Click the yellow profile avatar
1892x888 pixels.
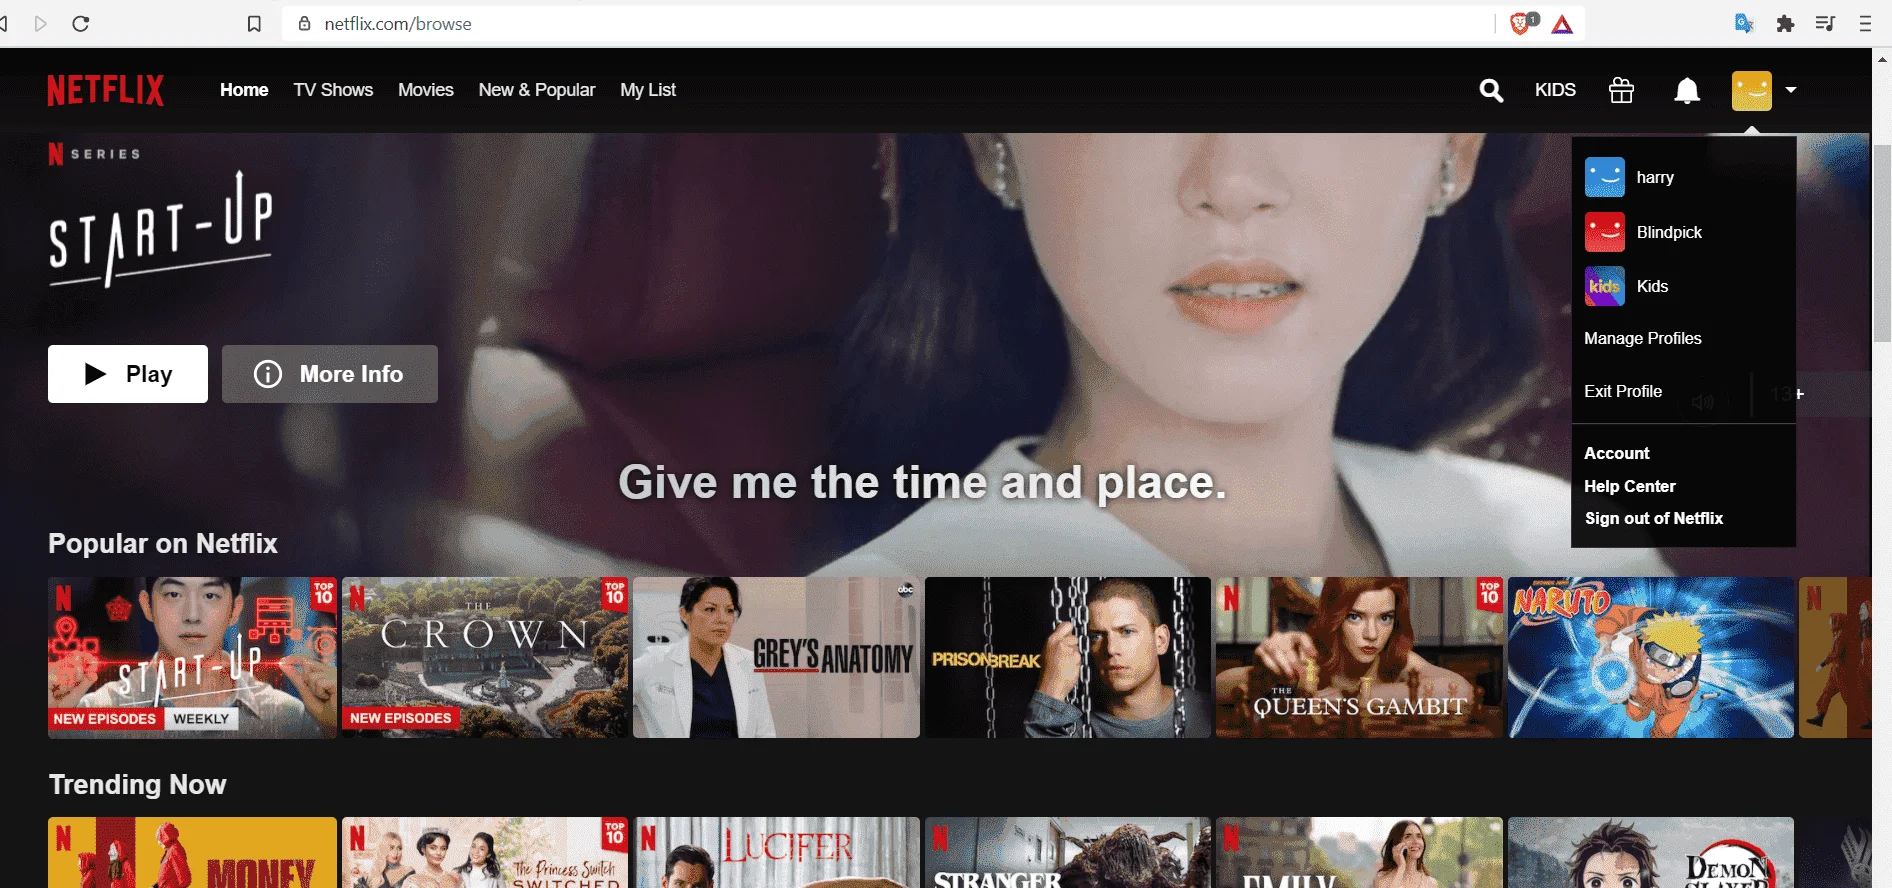(1752, 91)
